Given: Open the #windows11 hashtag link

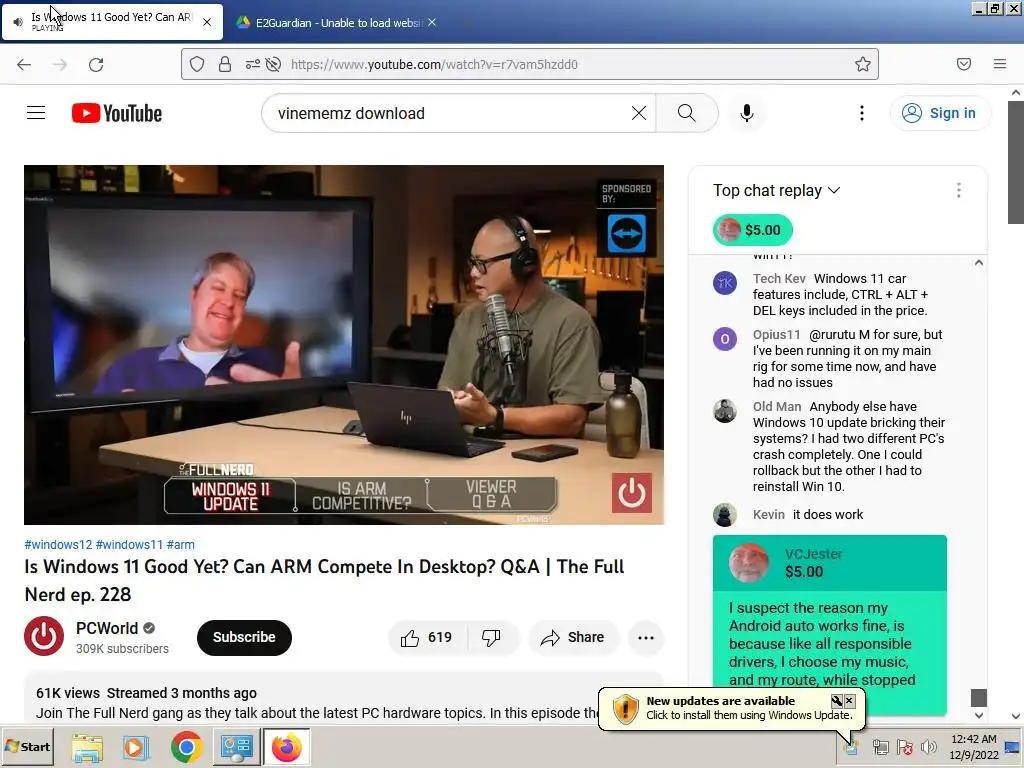Looking at the screenshot, I should 129,545.
